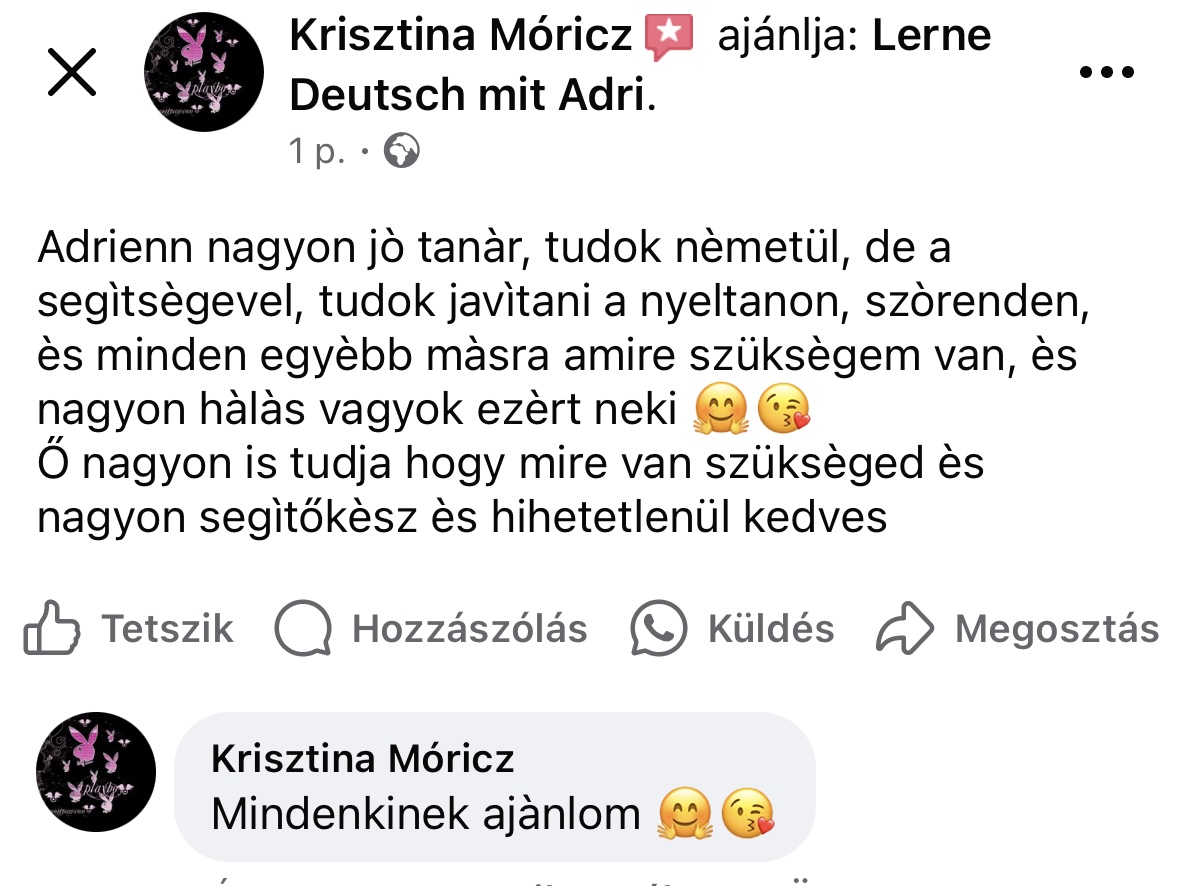Click the thumbs-up Tetszik icon
Image resolution: width=1179 pixels, height=886 pixels.
(51, 628)
